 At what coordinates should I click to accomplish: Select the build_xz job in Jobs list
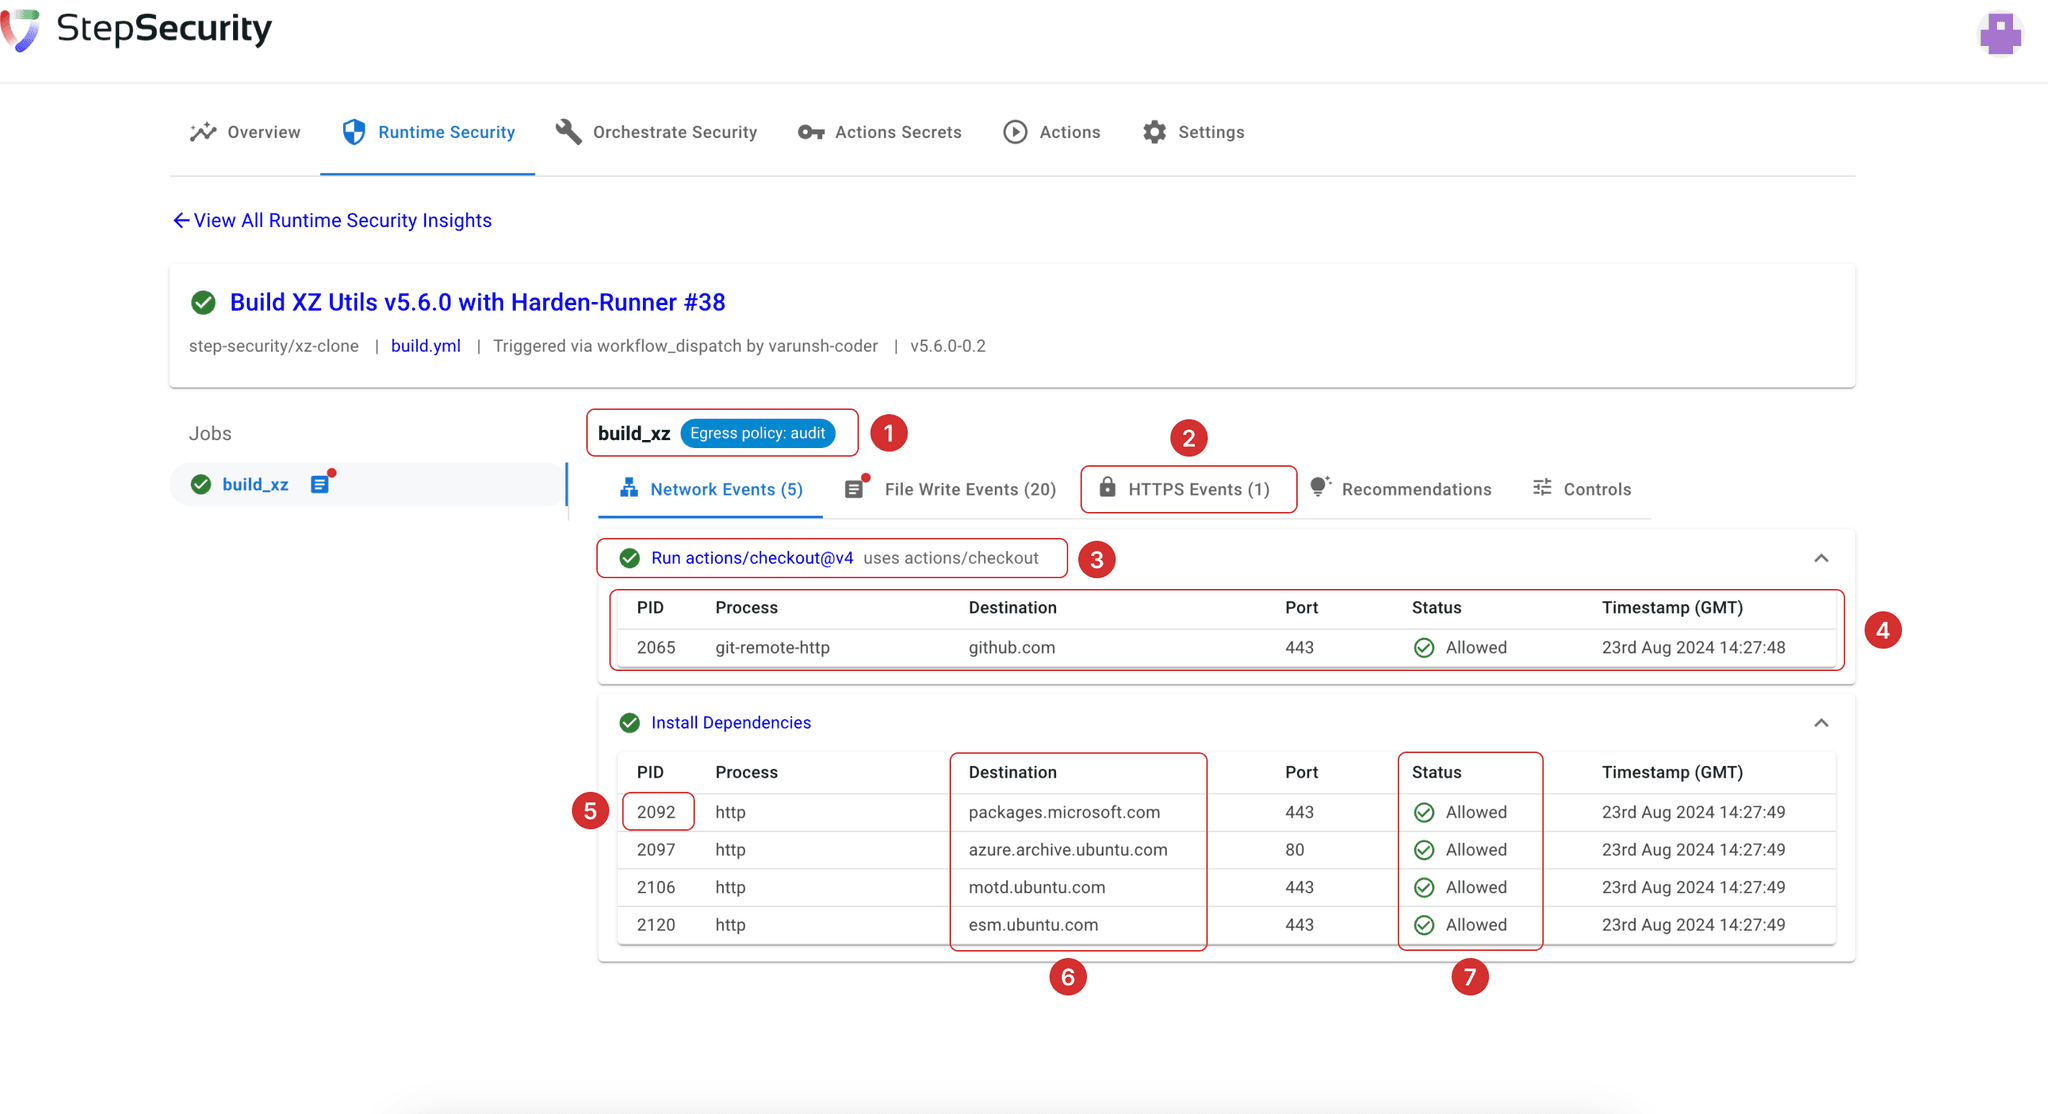pyautogui.click(x=255, y=484)
